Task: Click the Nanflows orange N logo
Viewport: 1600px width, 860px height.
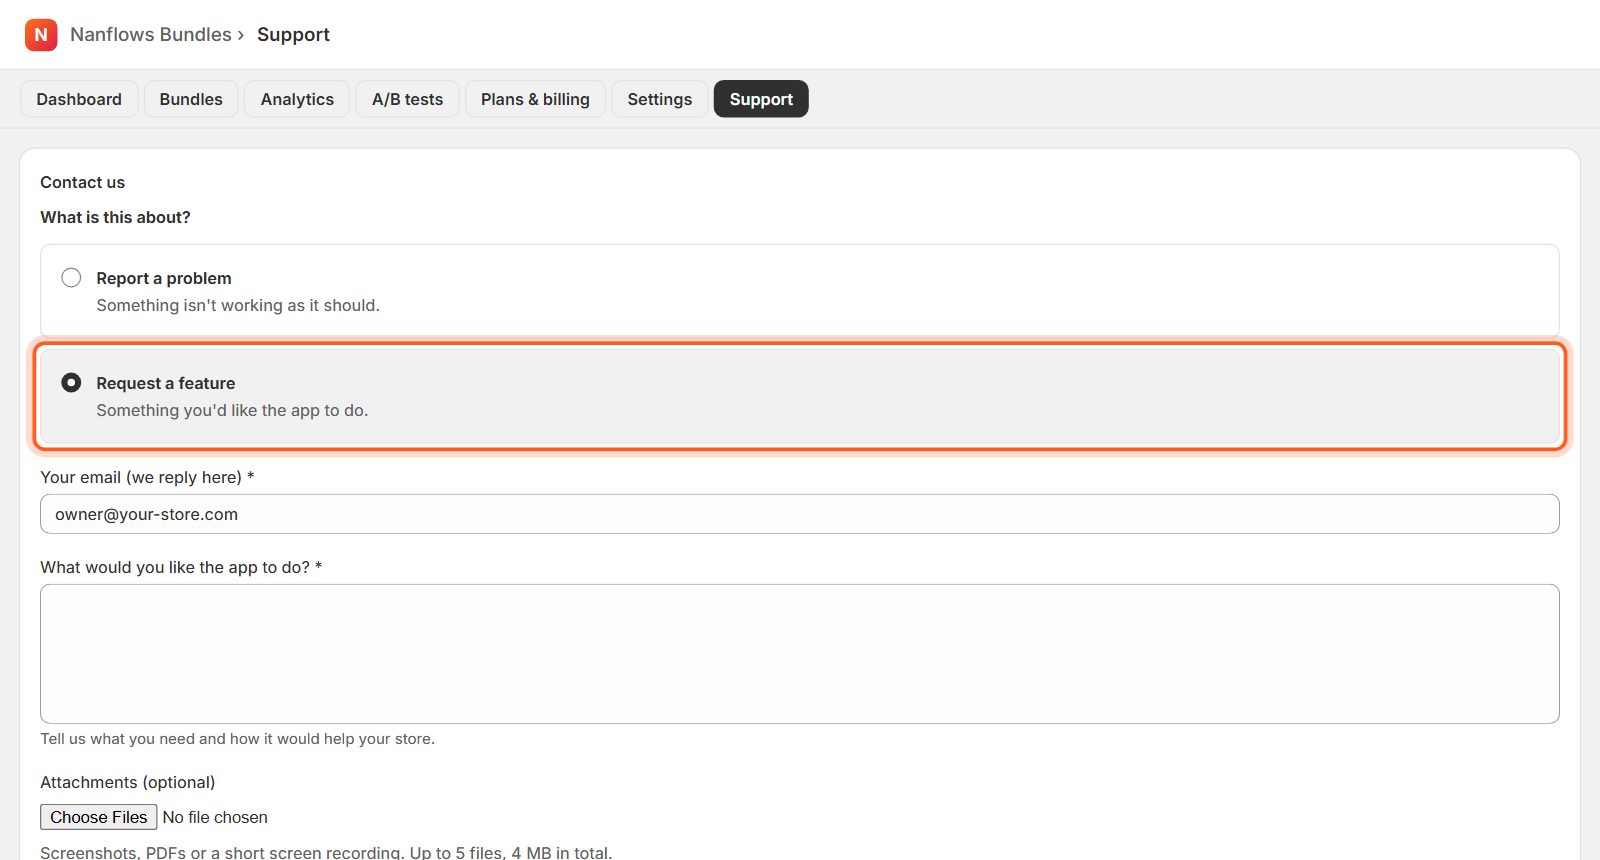Action: 41,34
